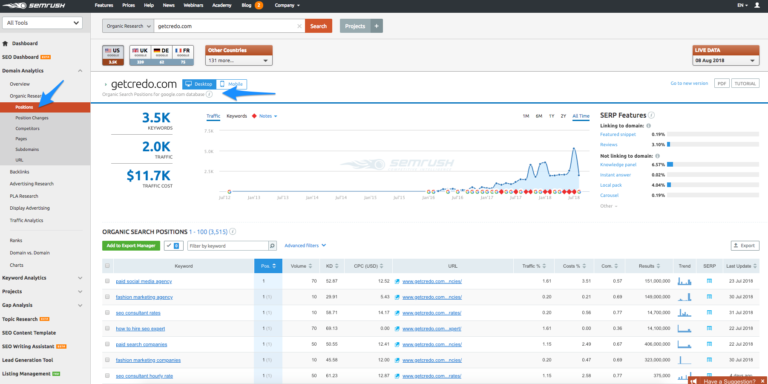Tick checkbox for seo consultant rates
Screen dimensions: 768x384
click(x=107, y=312)
